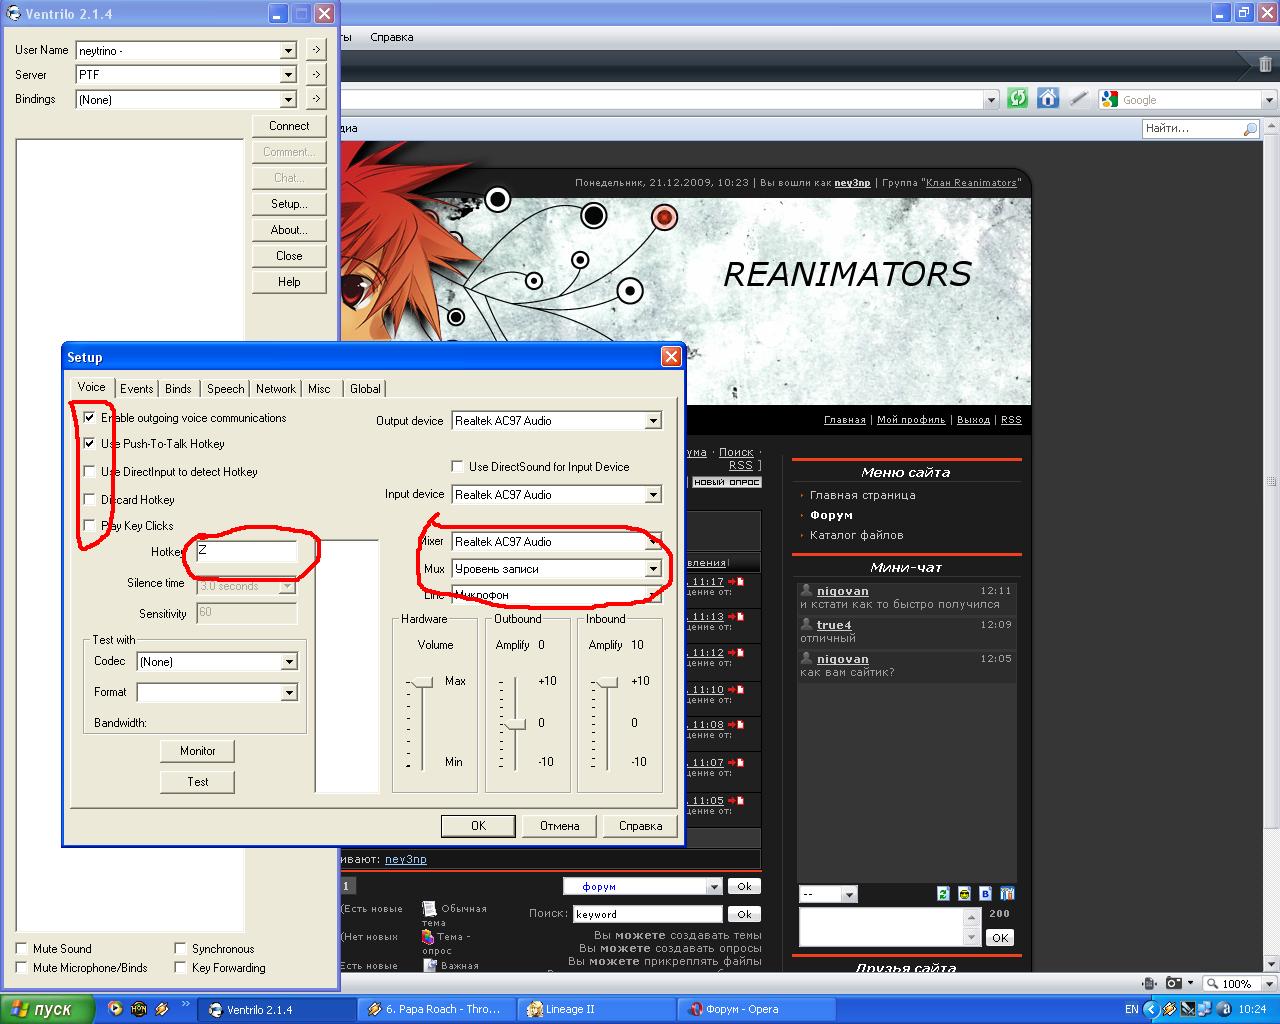Check Mute Microphone/Binds in Ventrilo

[22, 967]
